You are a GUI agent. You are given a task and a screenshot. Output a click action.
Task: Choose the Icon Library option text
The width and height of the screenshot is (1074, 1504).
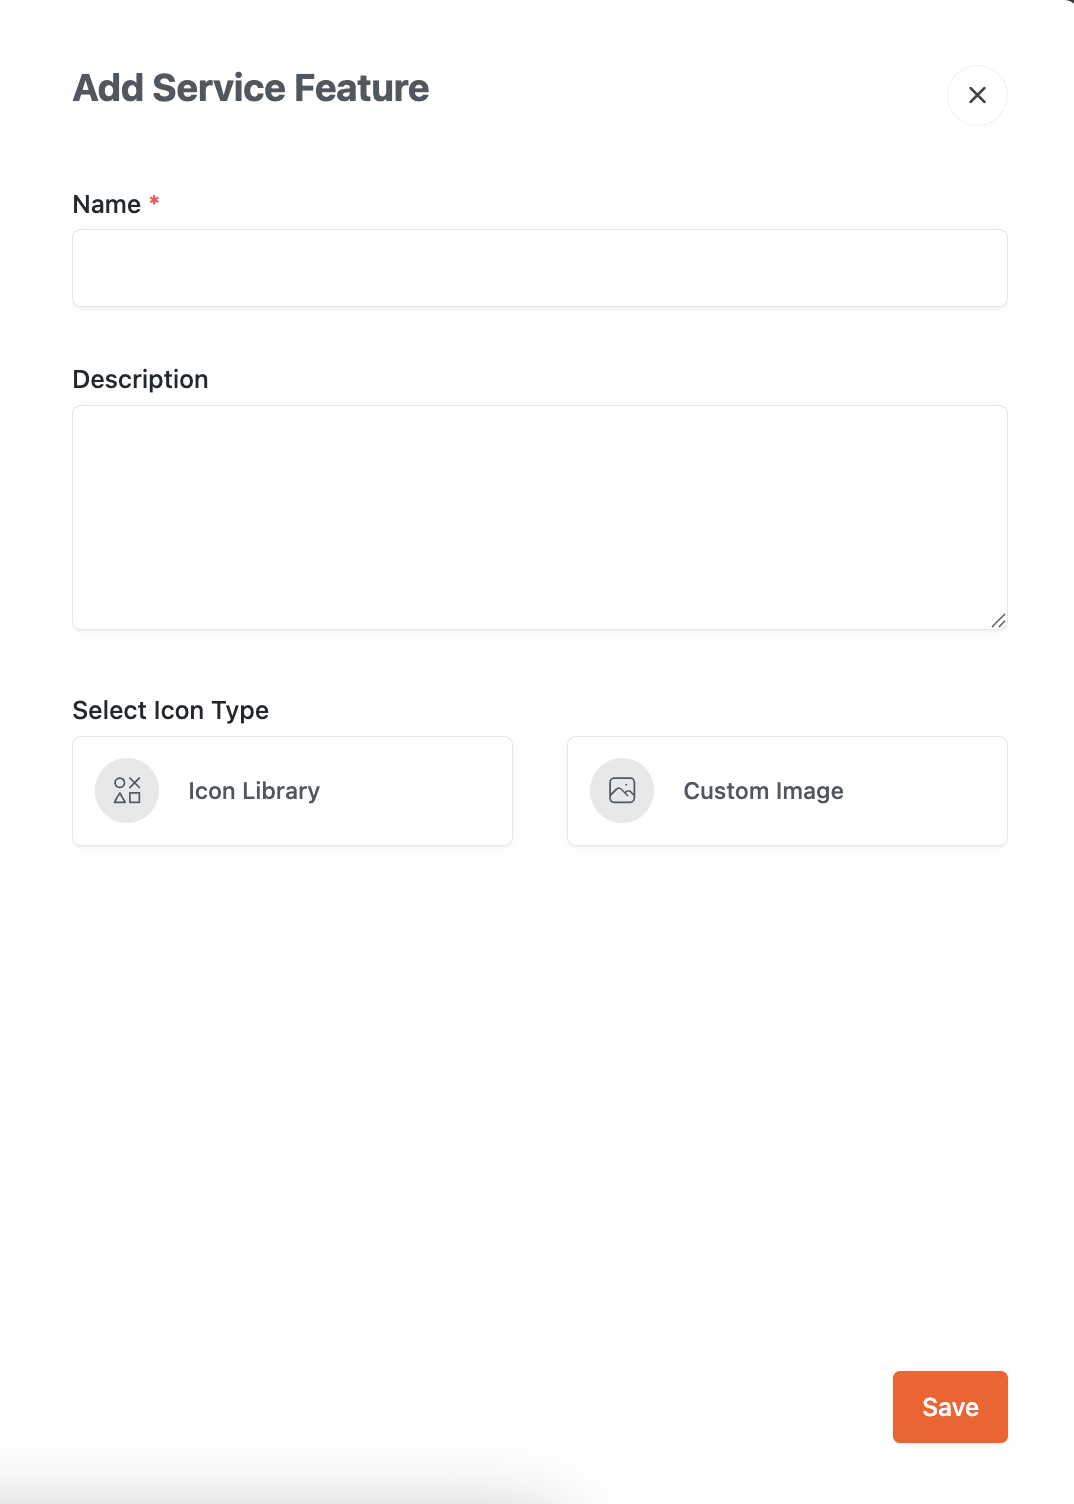[x=254, y=791]
